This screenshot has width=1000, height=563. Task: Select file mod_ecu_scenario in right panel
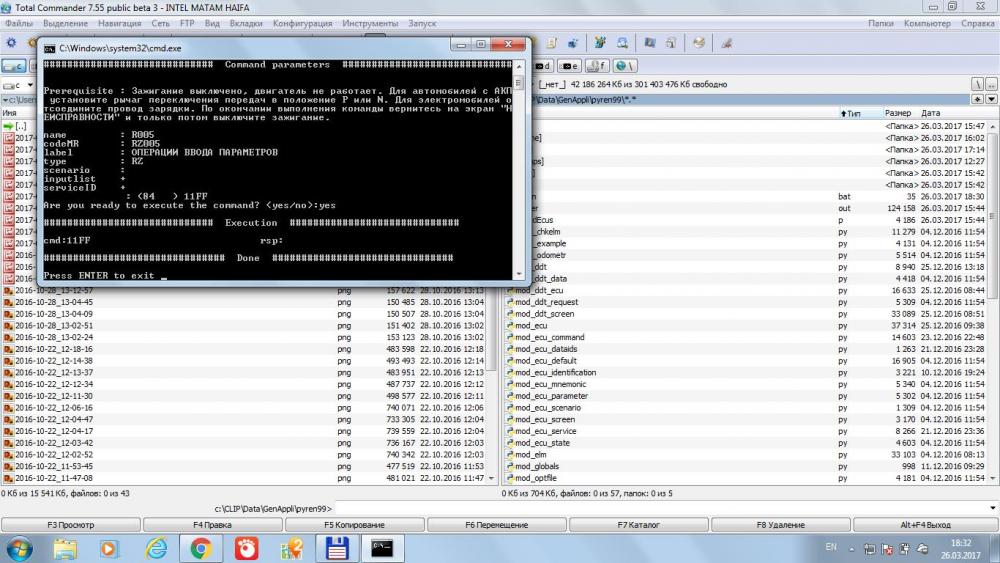[x=548, y=407]
